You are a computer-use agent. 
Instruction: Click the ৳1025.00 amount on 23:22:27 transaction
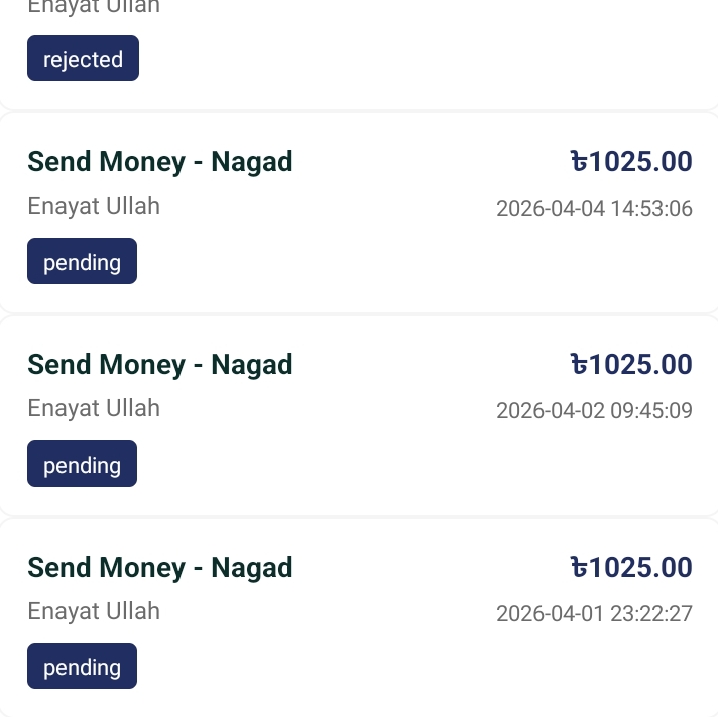pos(631,567)
